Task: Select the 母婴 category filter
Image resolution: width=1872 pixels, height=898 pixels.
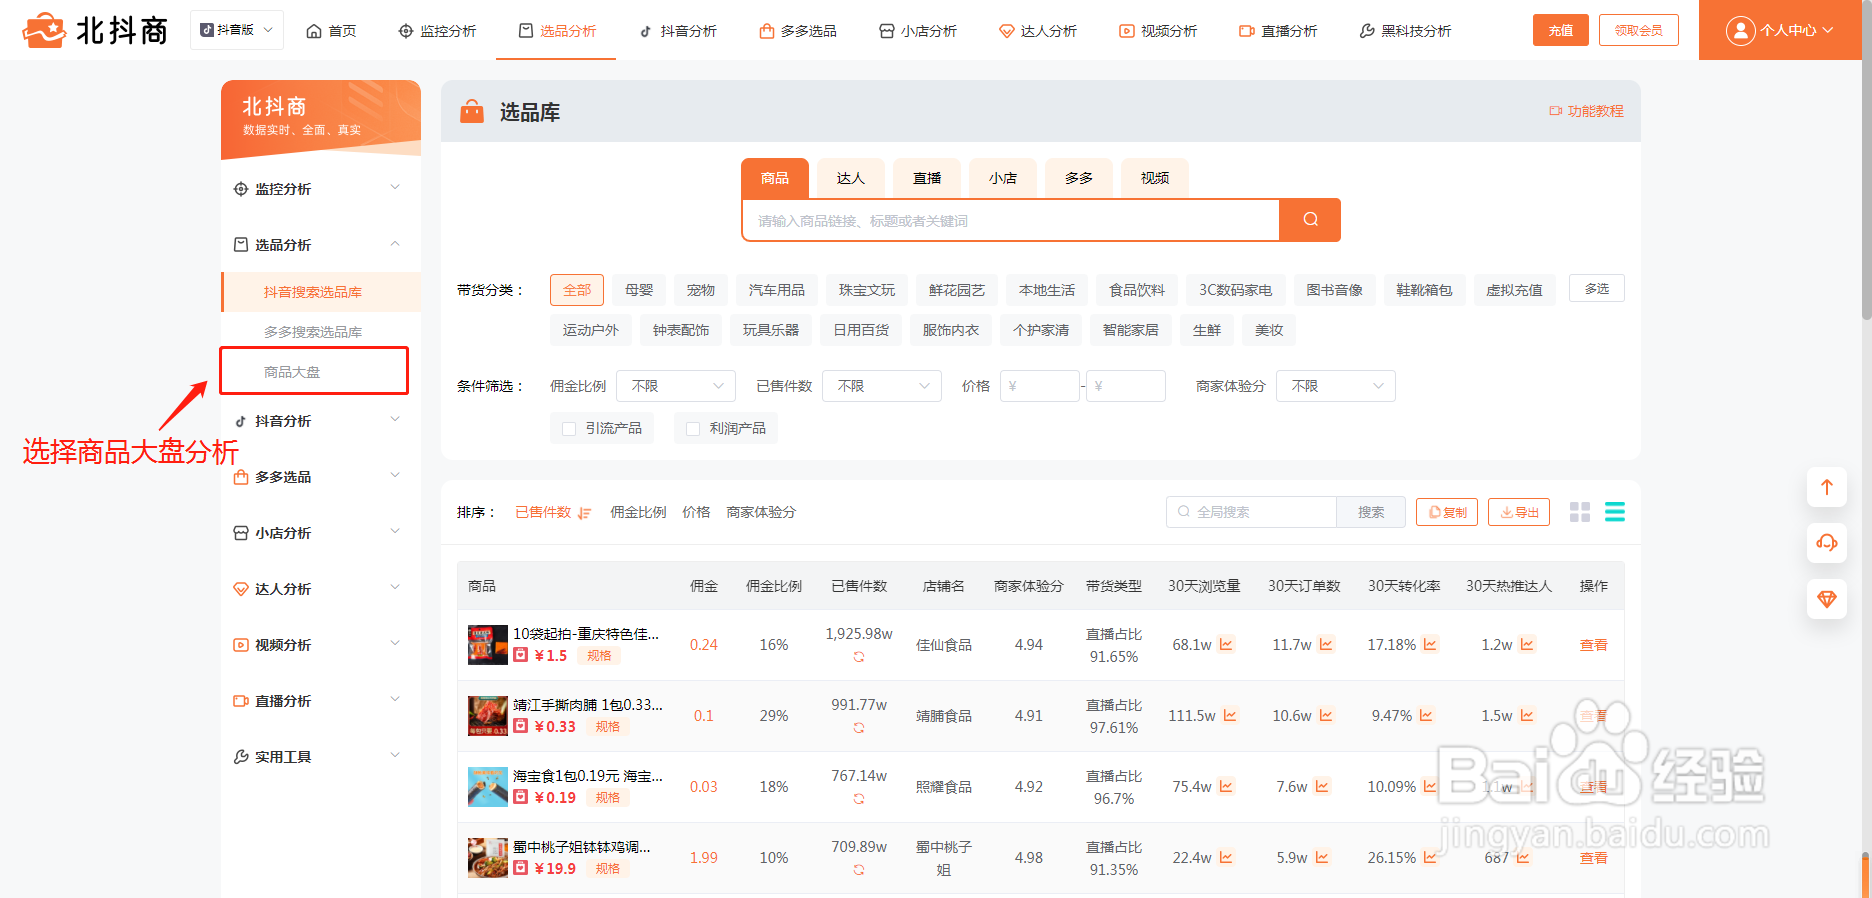Action: 639,290
